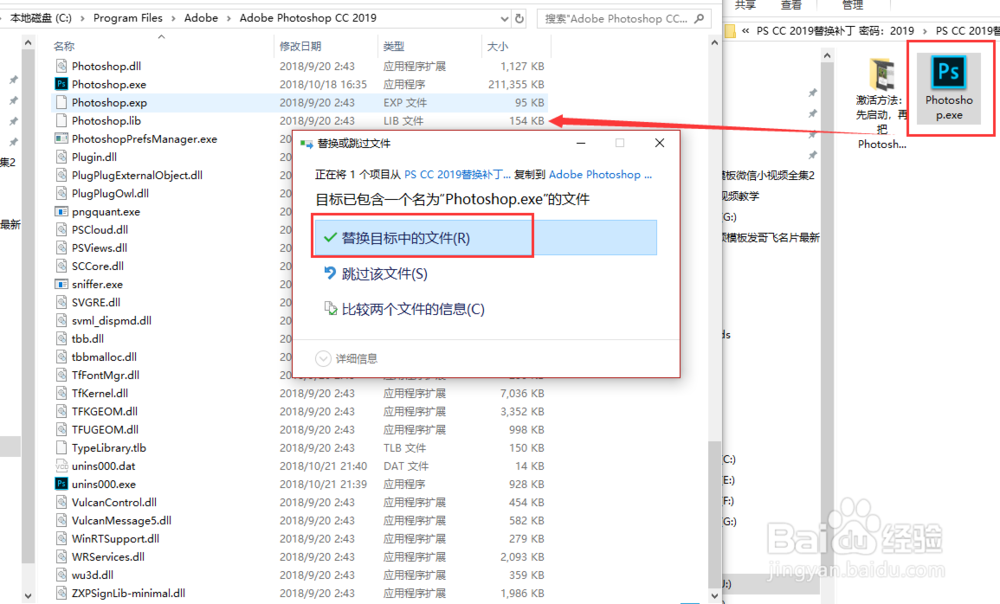This screenshot has height=604, width=1000.
Task: Open the address bar dropdown arrow
Action: coord(503,17)
